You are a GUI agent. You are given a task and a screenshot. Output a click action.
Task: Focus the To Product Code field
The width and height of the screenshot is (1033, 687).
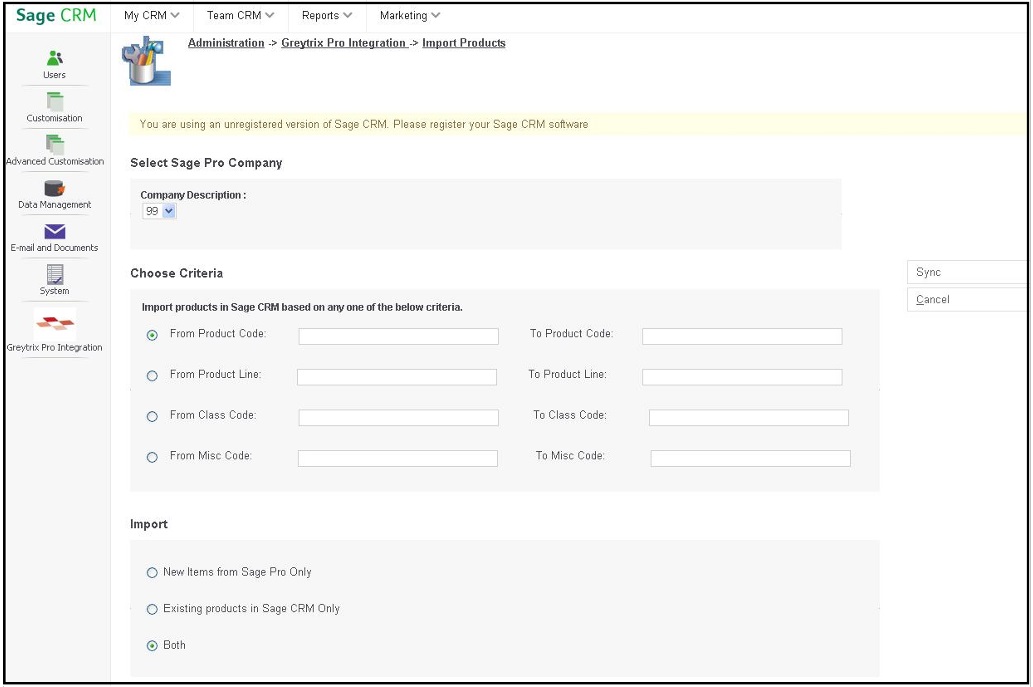[x=742, y=337]
